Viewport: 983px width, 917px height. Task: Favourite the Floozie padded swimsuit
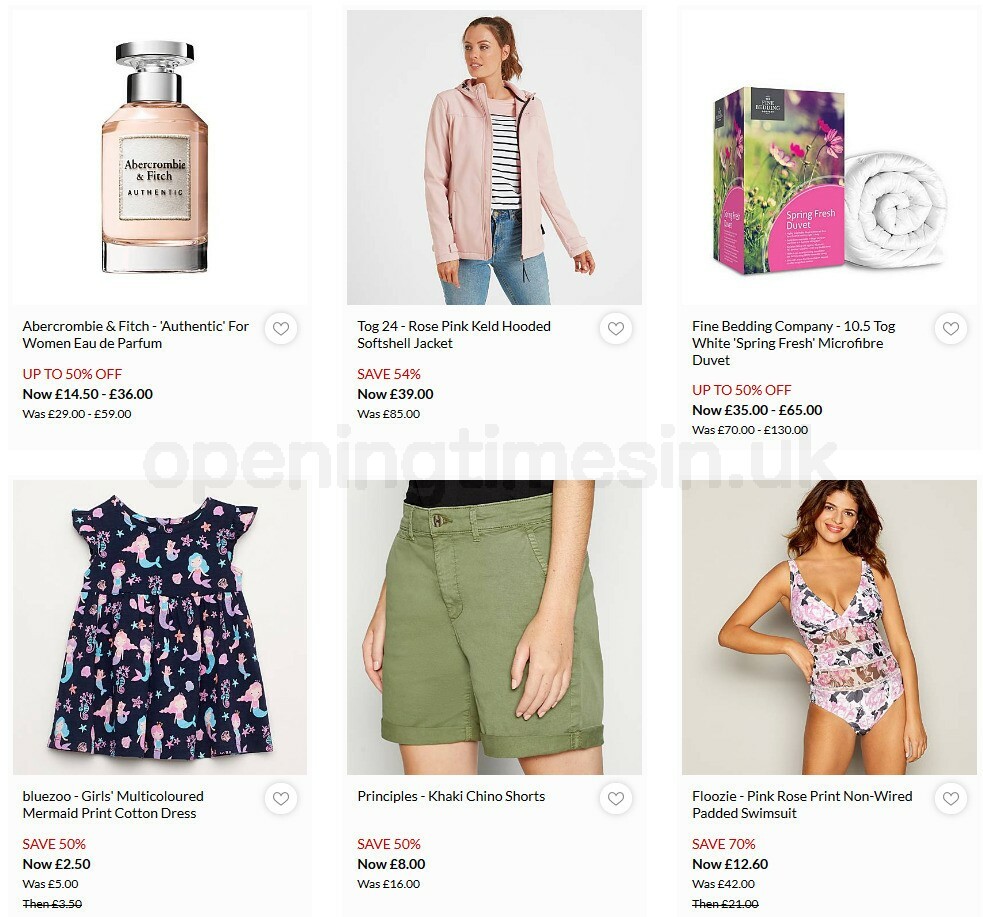(951, 799)
